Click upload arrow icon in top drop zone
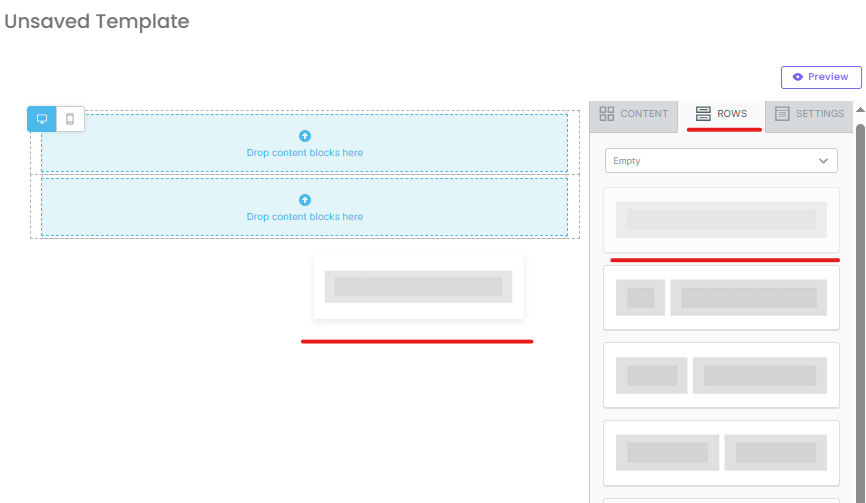This screenshot has height=503, width=866. 305,136
